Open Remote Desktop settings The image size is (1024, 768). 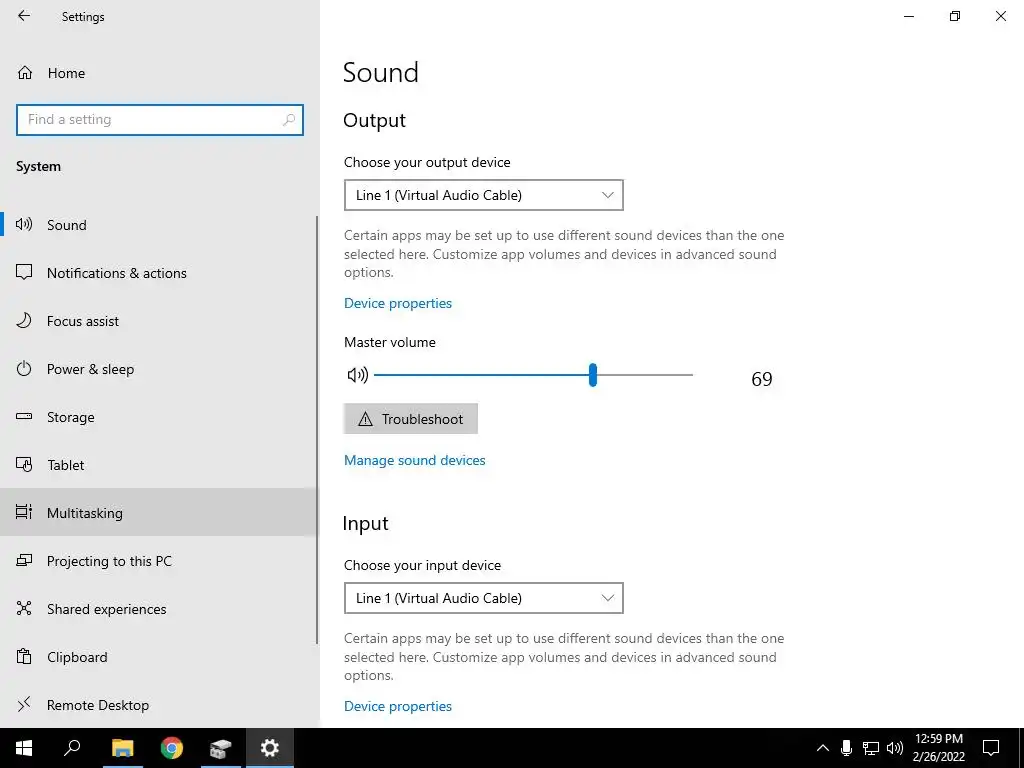pos(160,705)
